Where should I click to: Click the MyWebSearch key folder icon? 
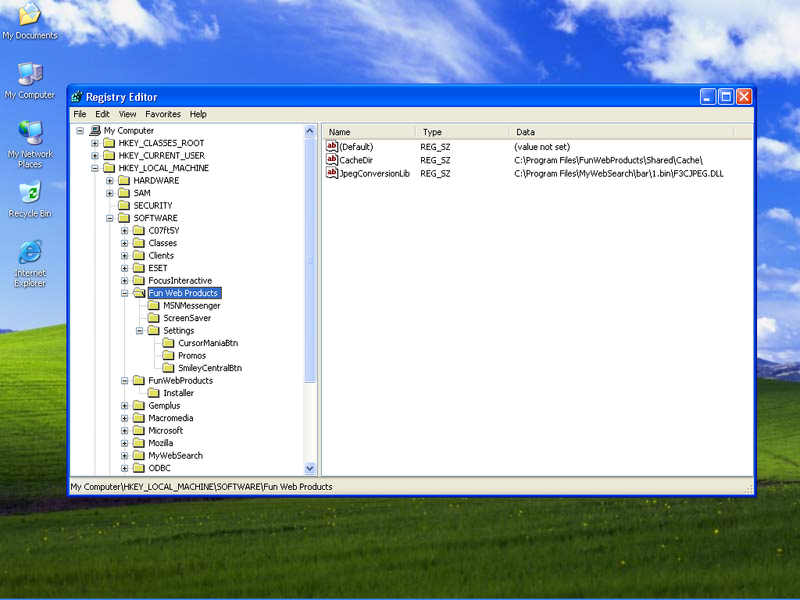(139, 456)
